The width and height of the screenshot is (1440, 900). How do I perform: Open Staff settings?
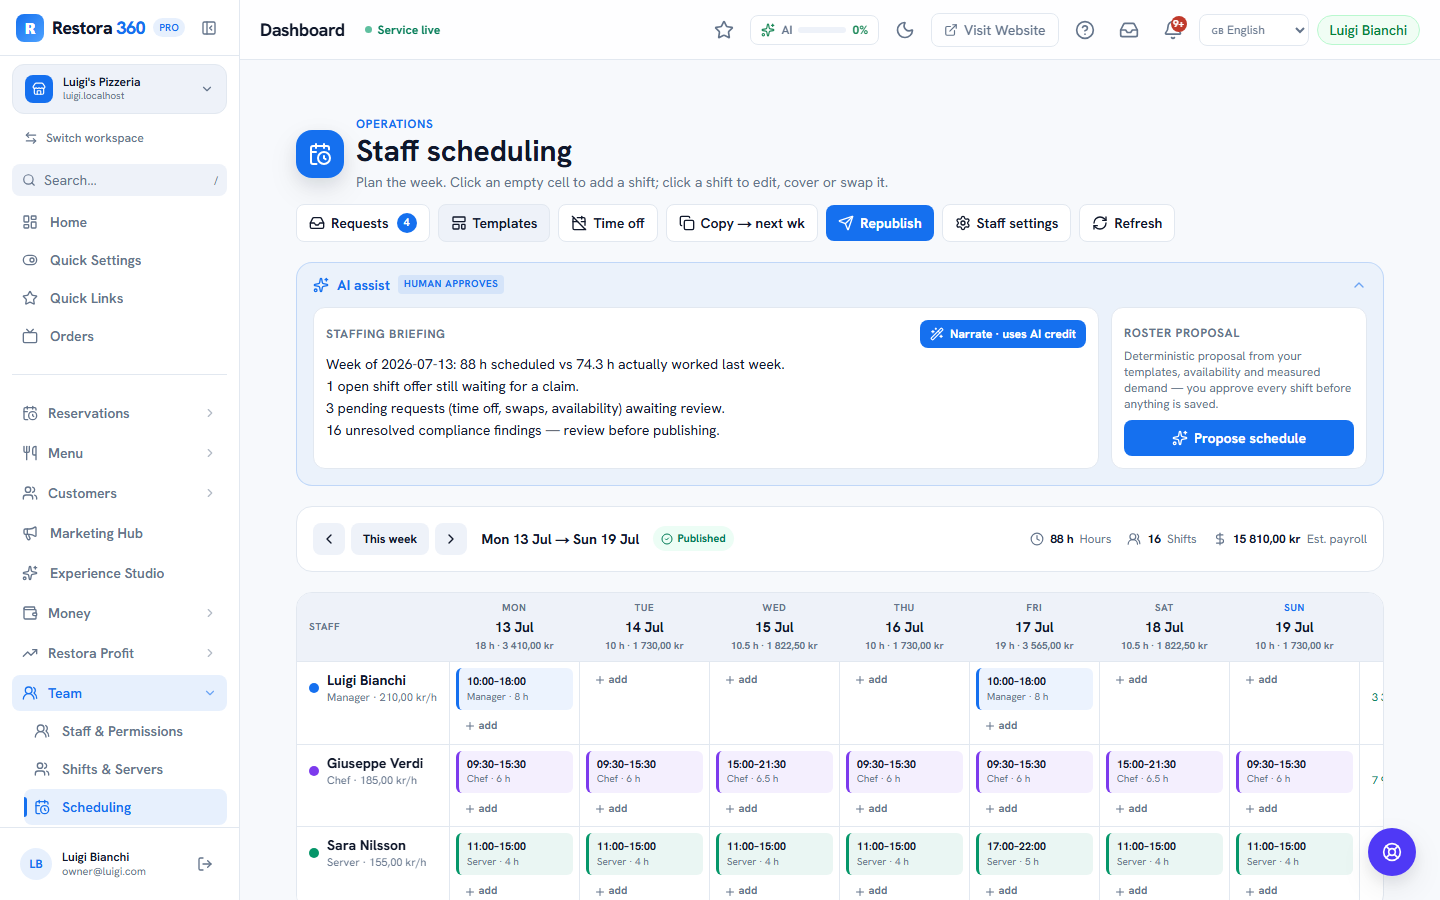[1007, 223]
